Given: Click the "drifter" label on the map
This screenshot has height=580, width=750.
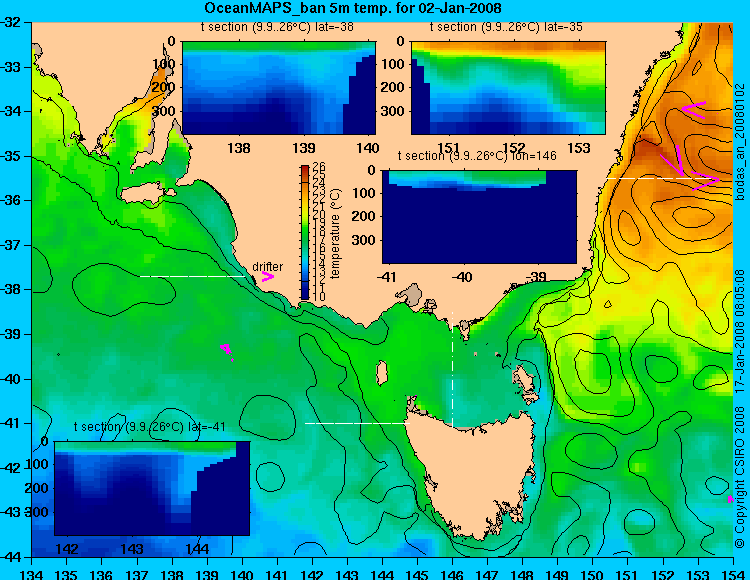Looking at the screenshot, I should click(x=267, y=267).
